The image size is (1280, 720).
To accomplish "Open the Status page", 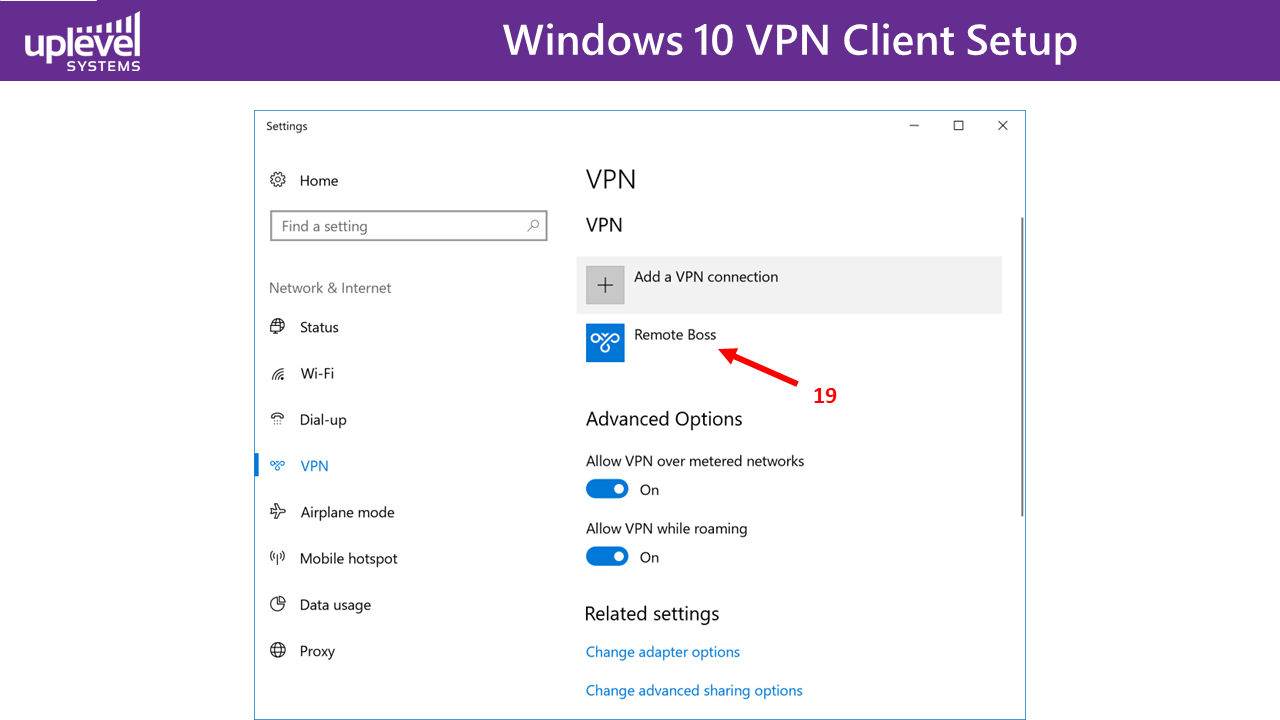I will pos(319,327).
